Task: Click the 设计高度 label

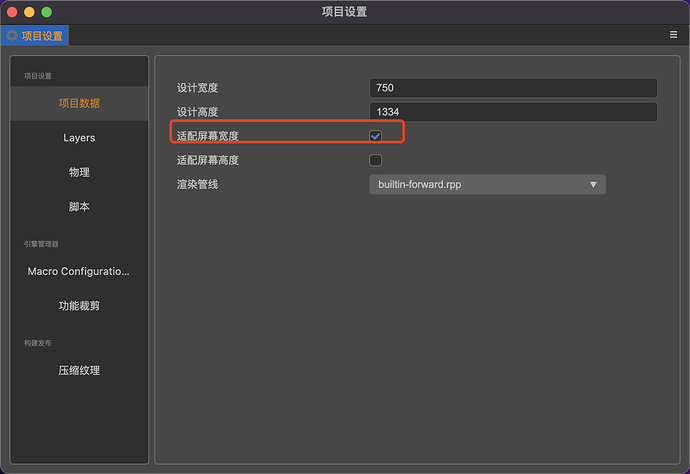Action: coord(197,112)
